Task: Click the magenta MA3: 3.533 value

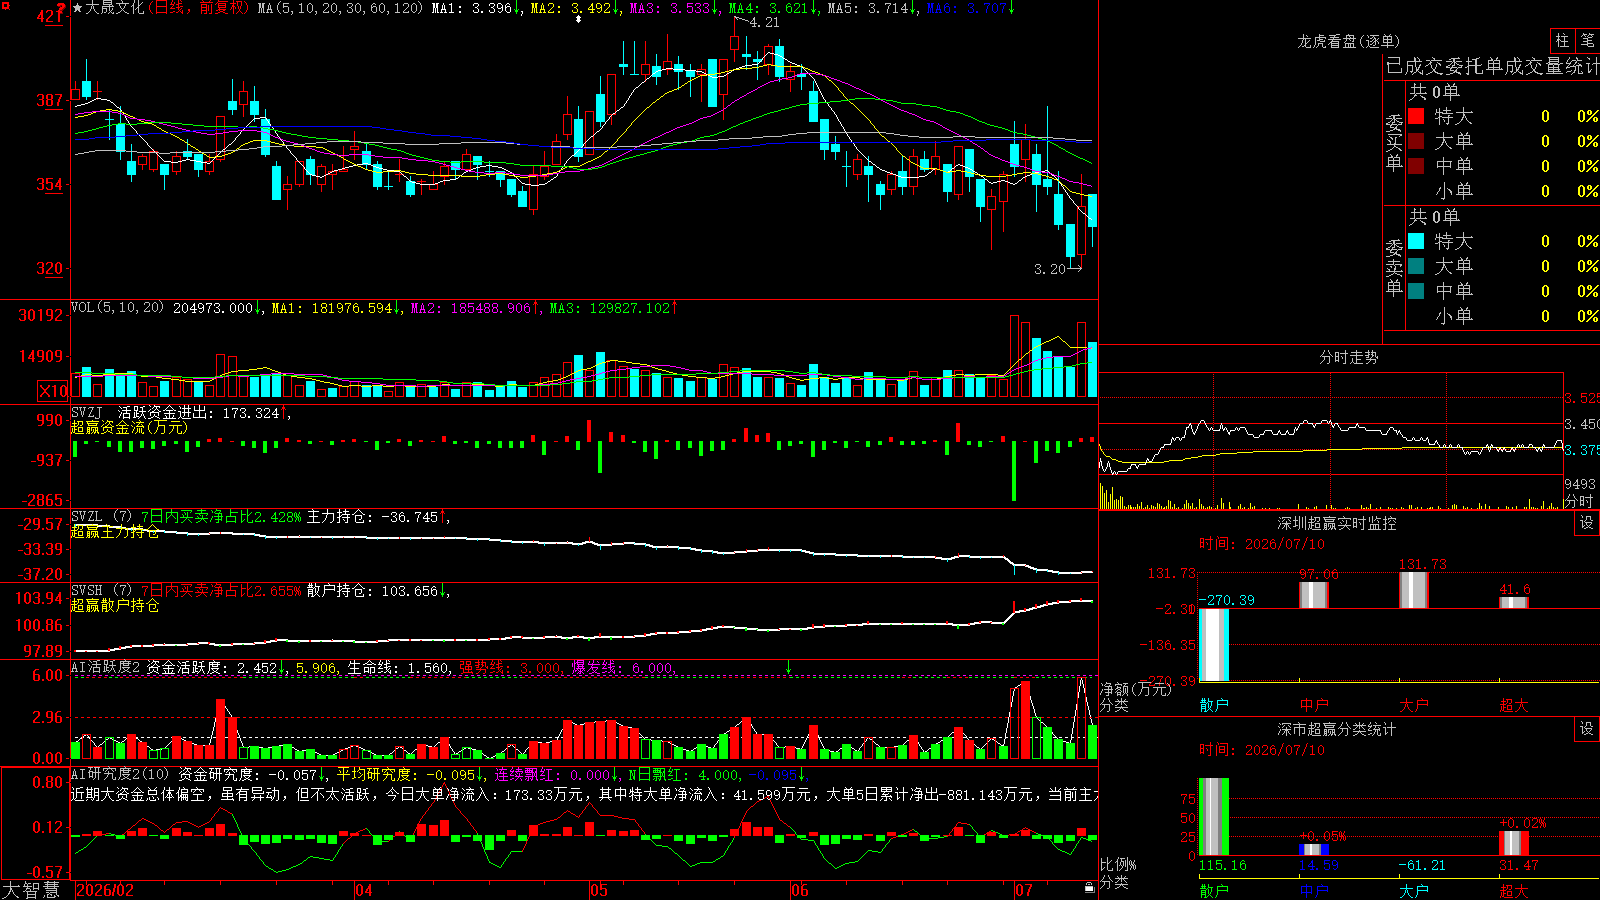Action: [673, 8]
